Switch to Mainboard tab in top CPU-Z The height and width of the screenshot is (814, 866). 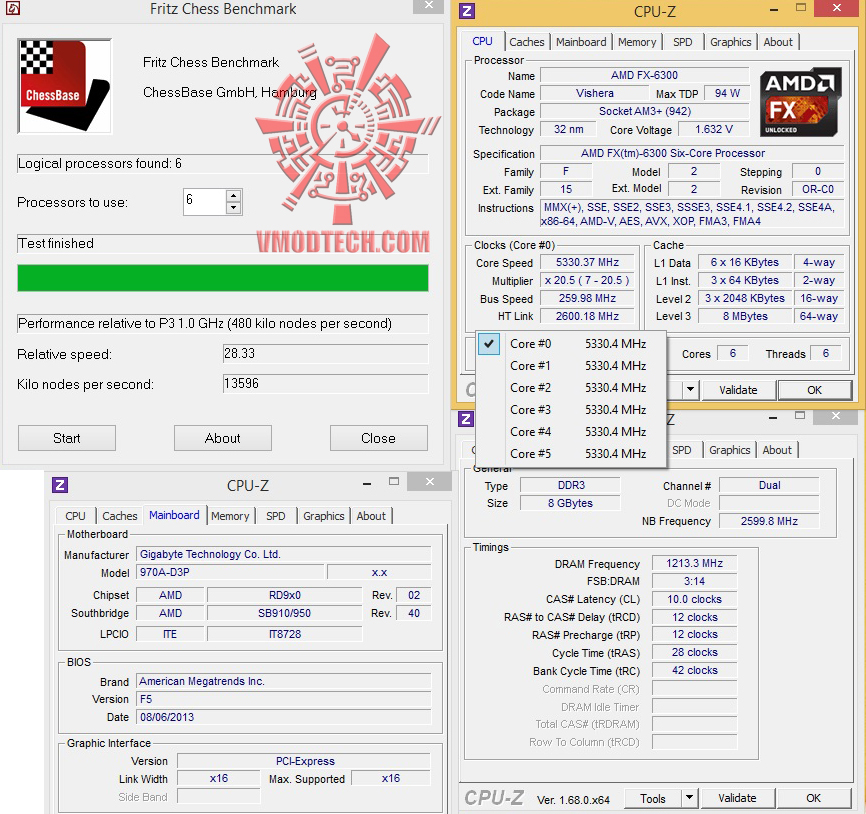pos(581,42)
